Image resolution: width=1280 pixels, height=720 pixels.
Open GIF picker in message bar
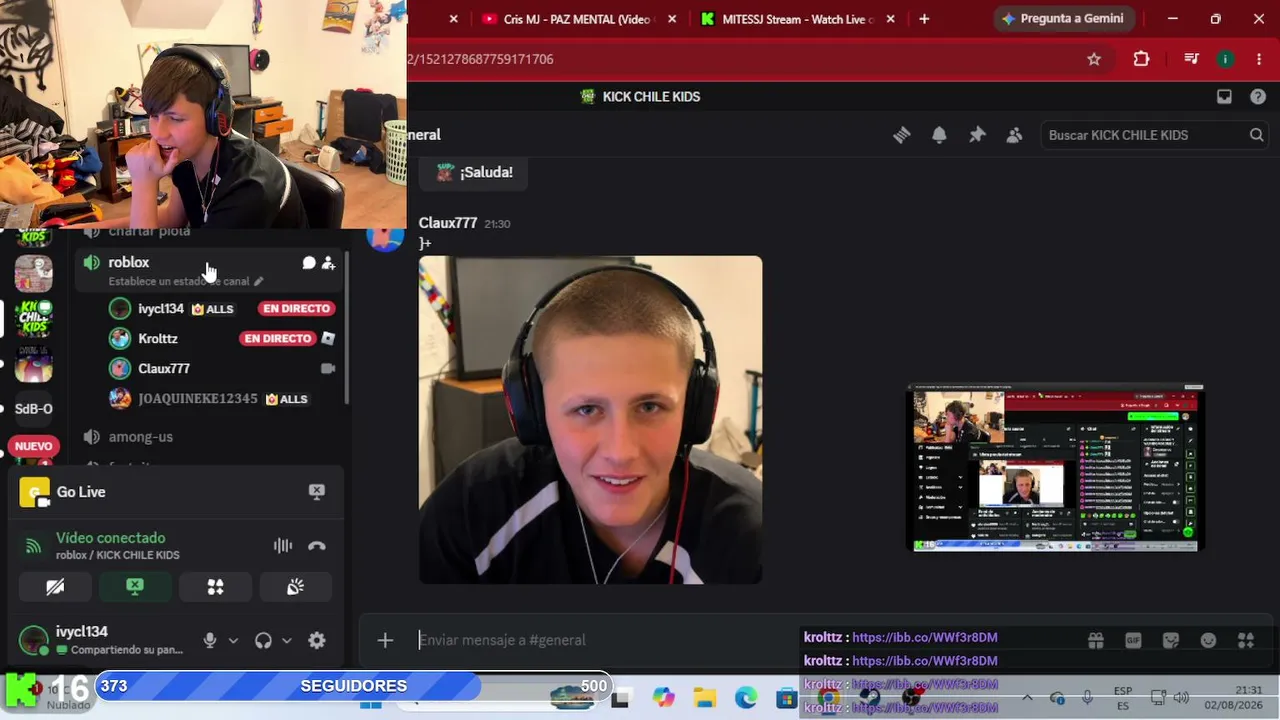point(1133,640)
